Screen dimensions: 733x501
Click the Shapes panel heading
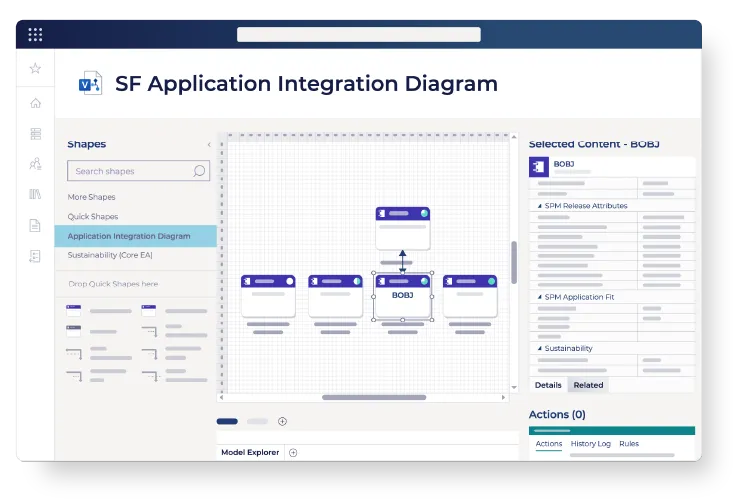tap(86, 144)
